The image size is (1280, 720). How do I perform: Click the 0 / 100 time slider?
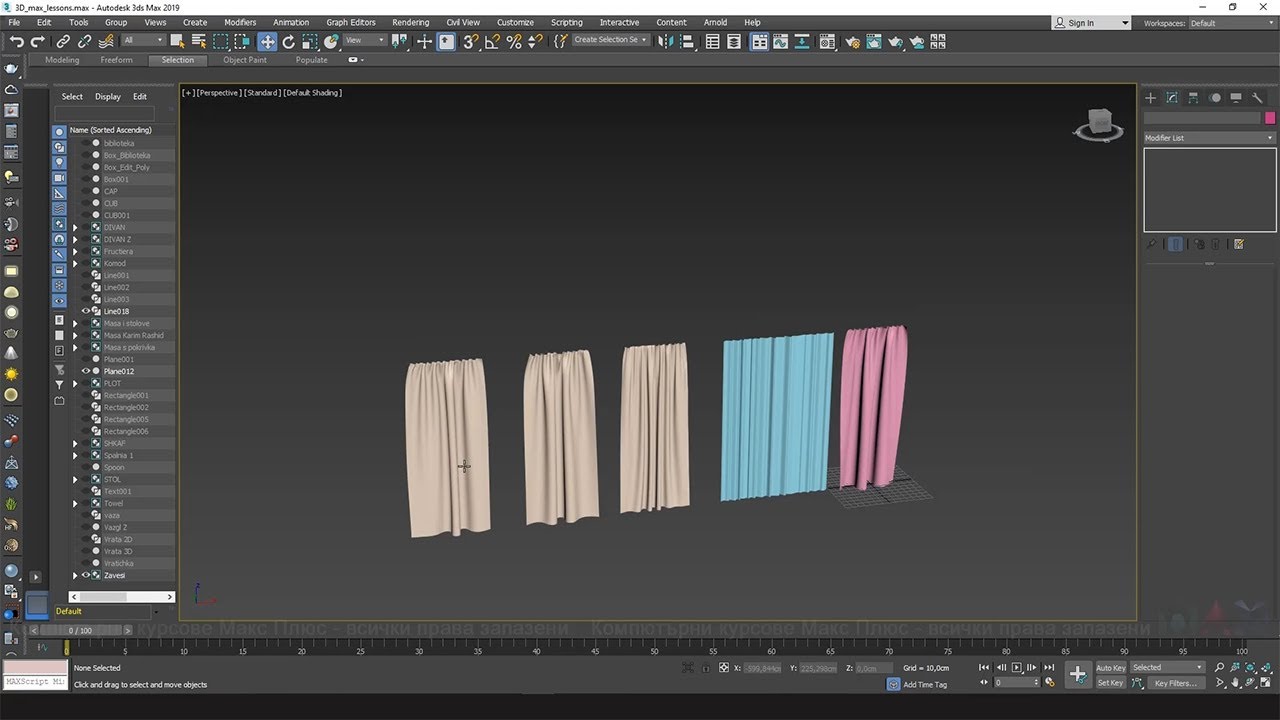tap(80, 630)
